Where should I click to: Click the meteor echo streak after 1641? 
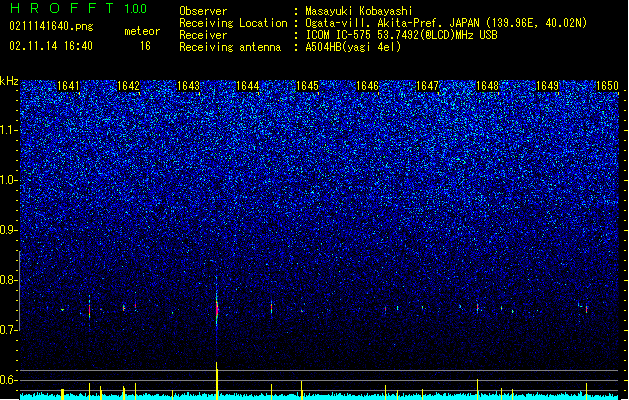(89, 310)
